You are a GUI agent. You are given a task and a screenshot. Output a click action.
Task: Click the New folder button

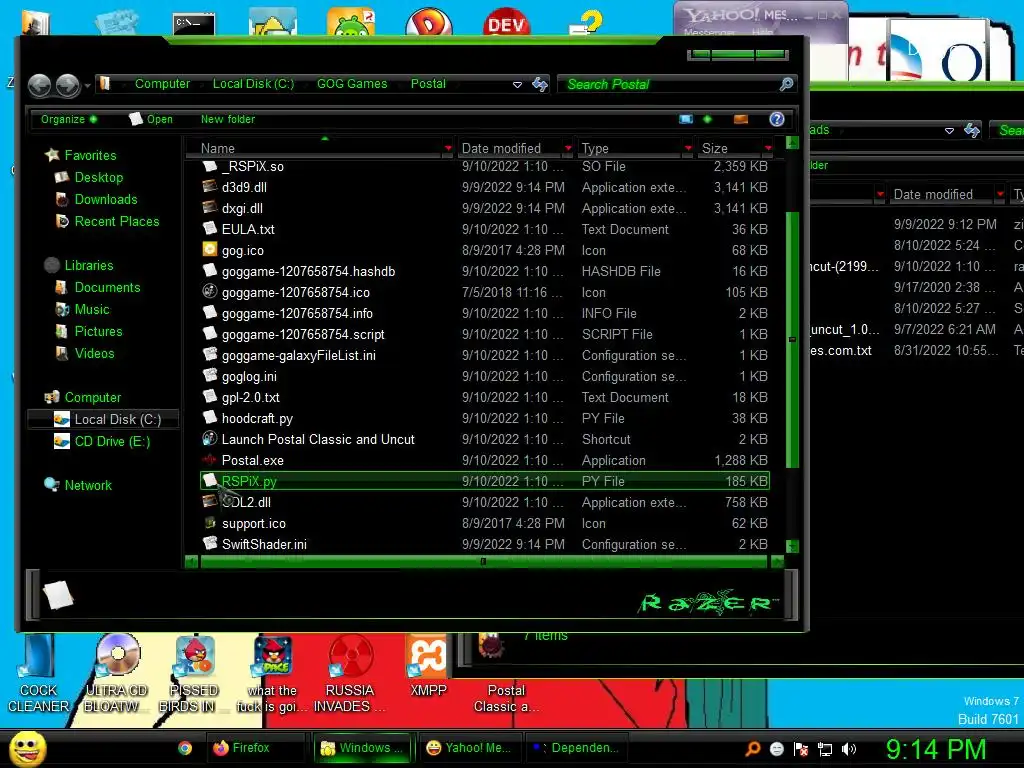pyautogui.click(x=228, y=119)
